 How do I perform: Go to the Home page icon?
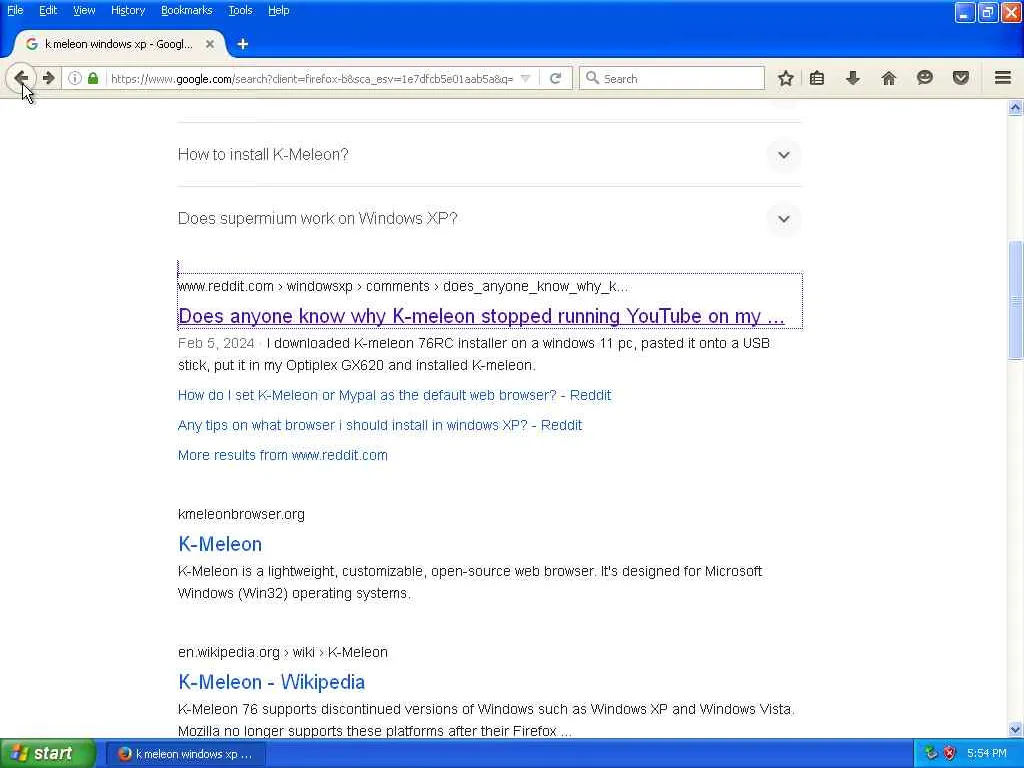(889, 78)
